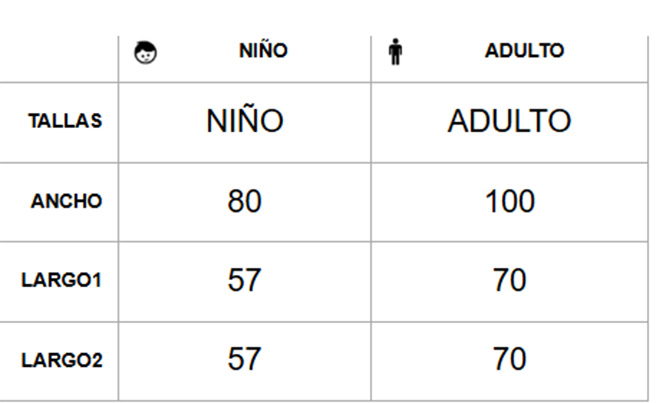Click the child face icon
The width and height of the screenshot is (666, 403).
146,53
